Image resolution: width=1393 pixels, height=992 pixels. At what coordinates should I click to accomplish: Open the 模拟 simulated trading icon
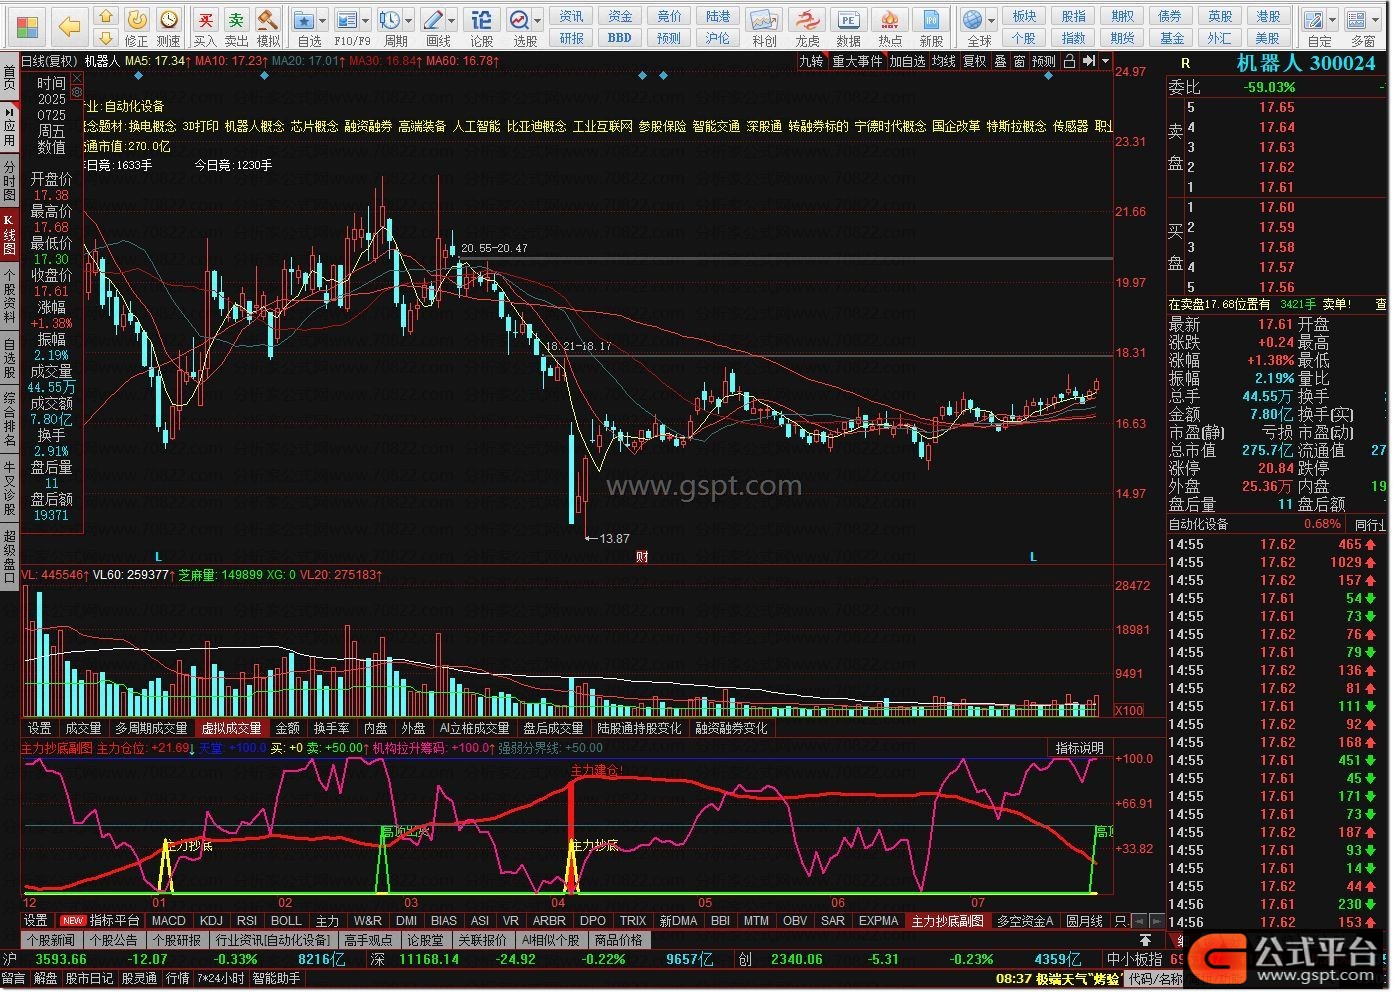tap(267, 28)
